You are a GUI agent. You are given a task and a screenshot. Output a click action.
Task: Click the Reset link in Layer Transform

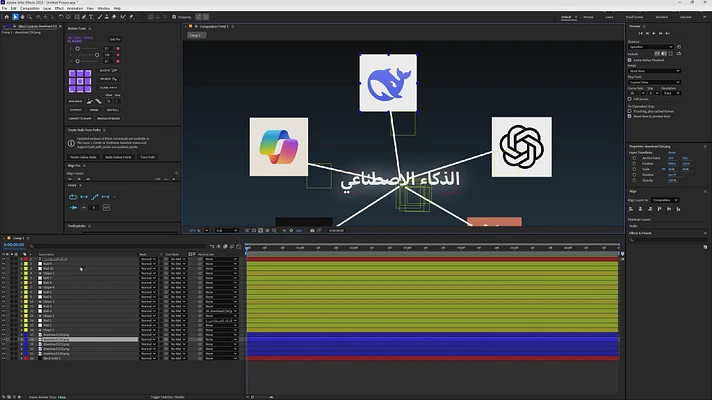(672, 153)
